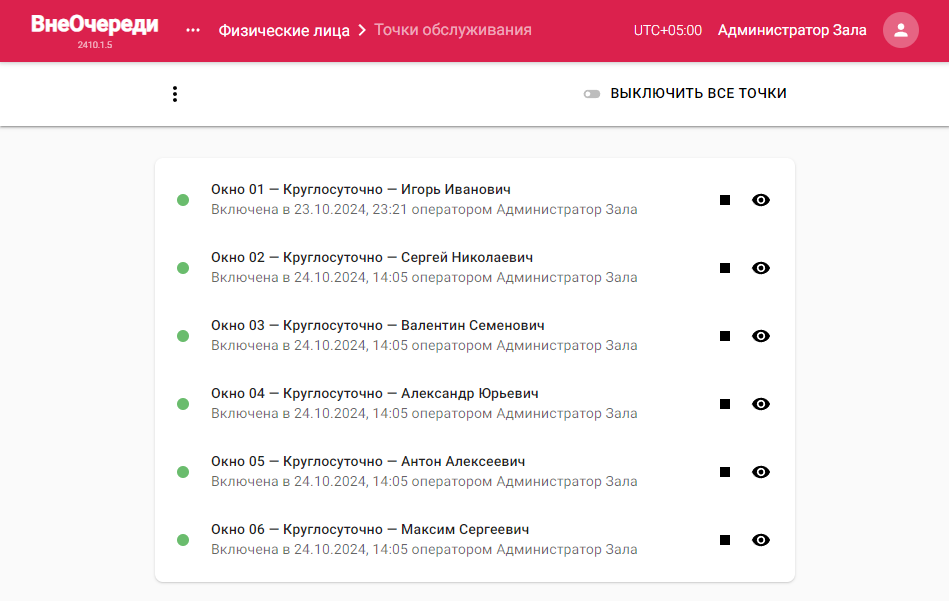
Task: Stop service point Окно 05
Action: click(x=725, y=472)
